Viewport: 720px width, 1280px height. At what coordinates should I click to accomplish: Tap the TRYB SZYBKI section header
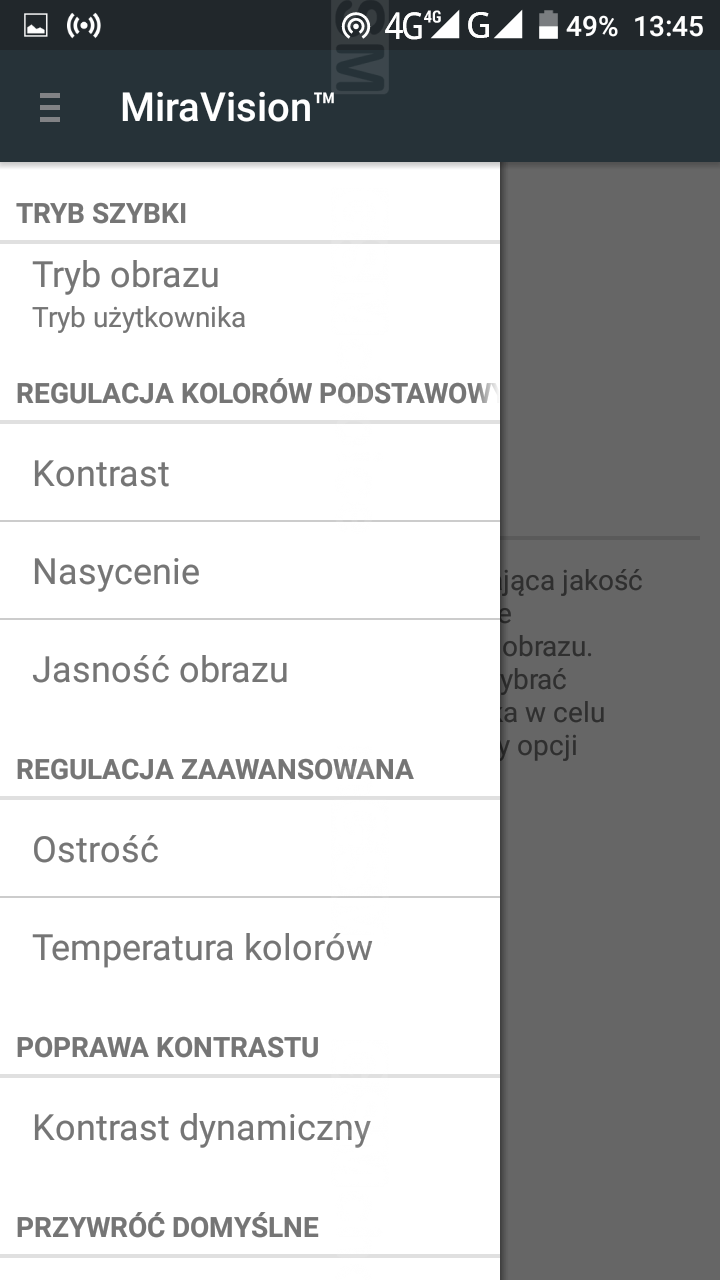pos(102,214)
